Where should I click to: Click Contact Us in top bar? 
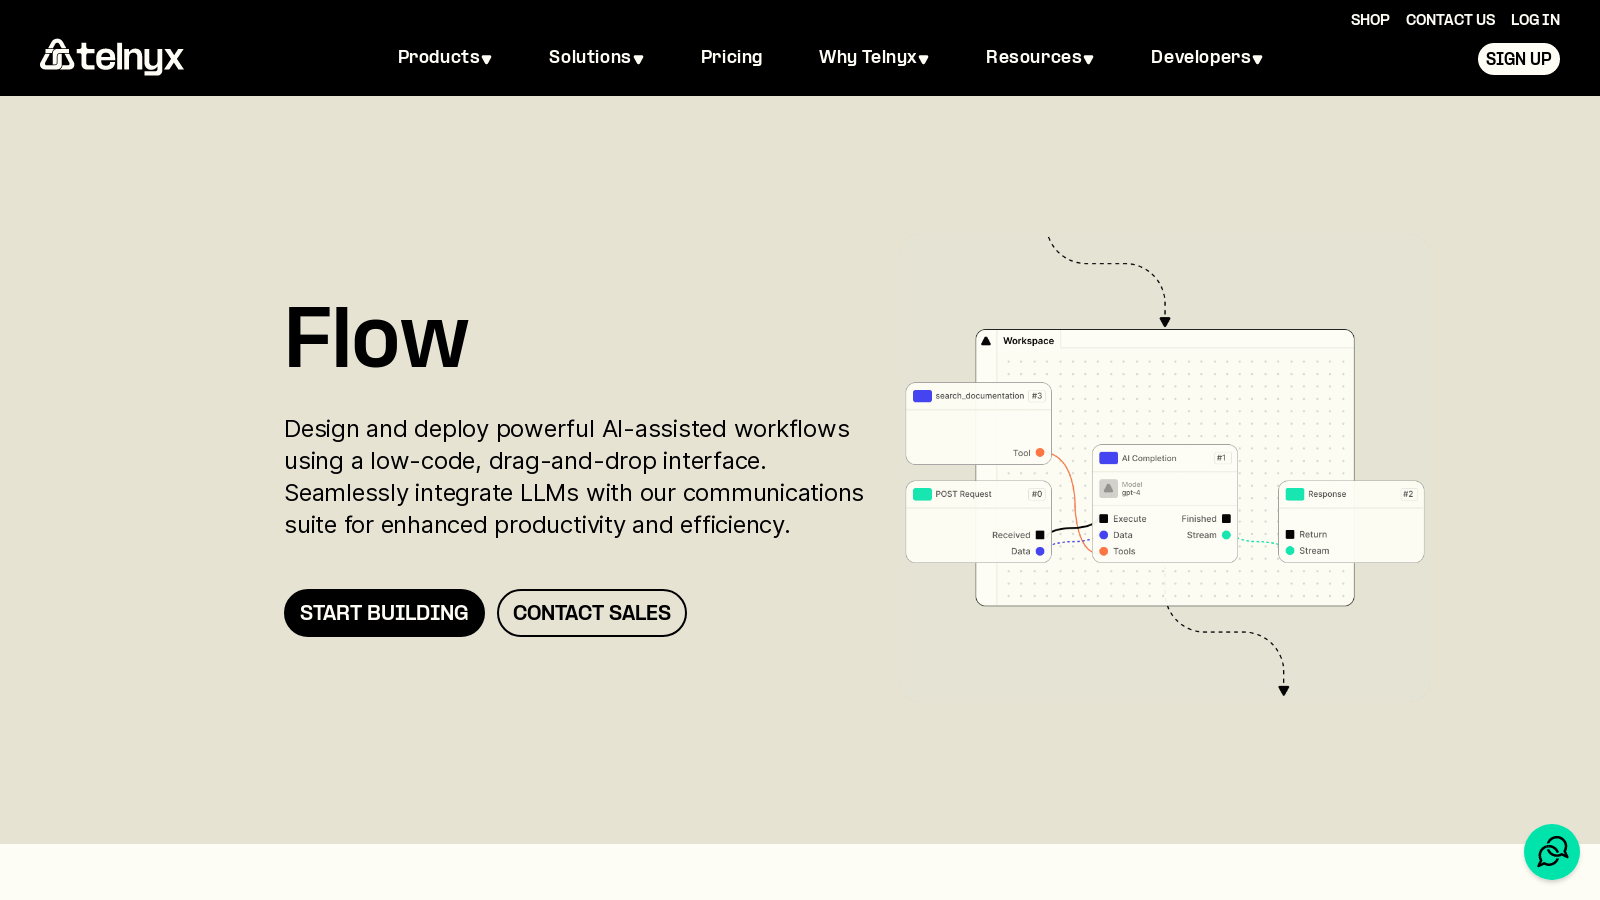1450,20
